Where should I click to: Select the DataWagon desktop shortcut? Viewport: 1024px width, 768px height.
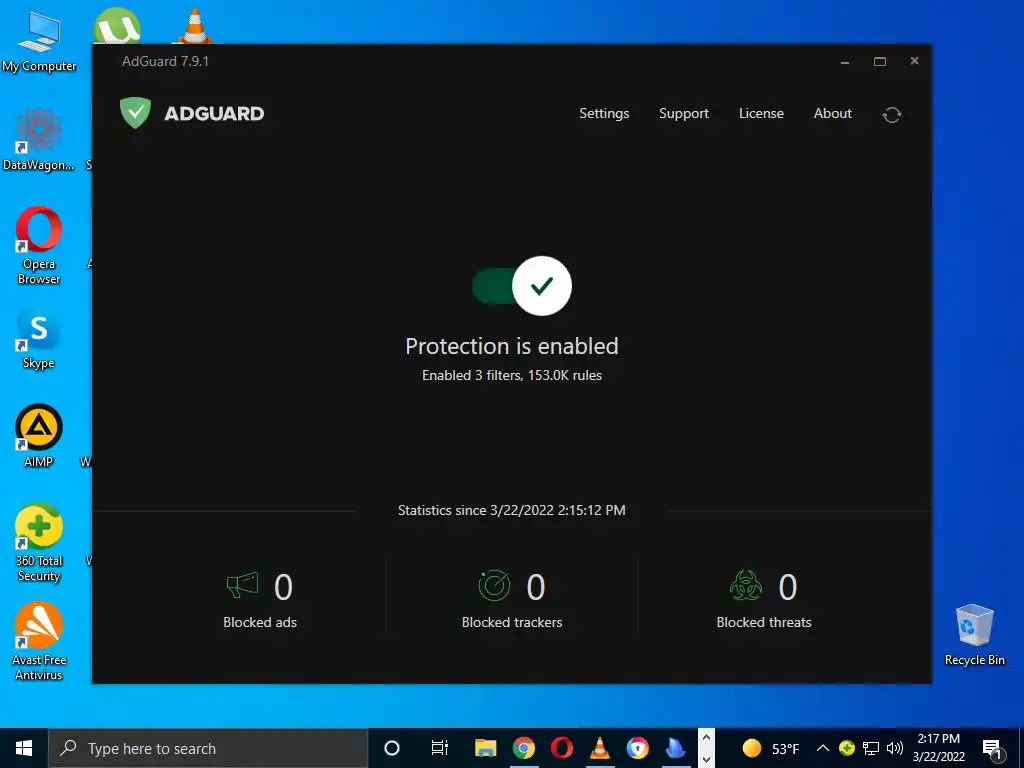(39, 139)
